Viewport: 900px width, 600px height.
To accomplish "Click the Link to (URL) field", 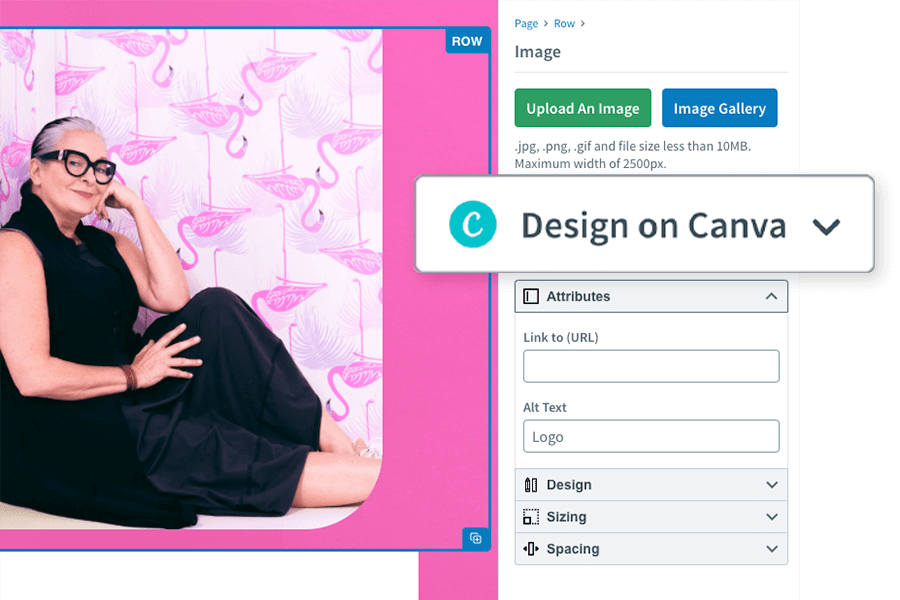I will (650, 366).
